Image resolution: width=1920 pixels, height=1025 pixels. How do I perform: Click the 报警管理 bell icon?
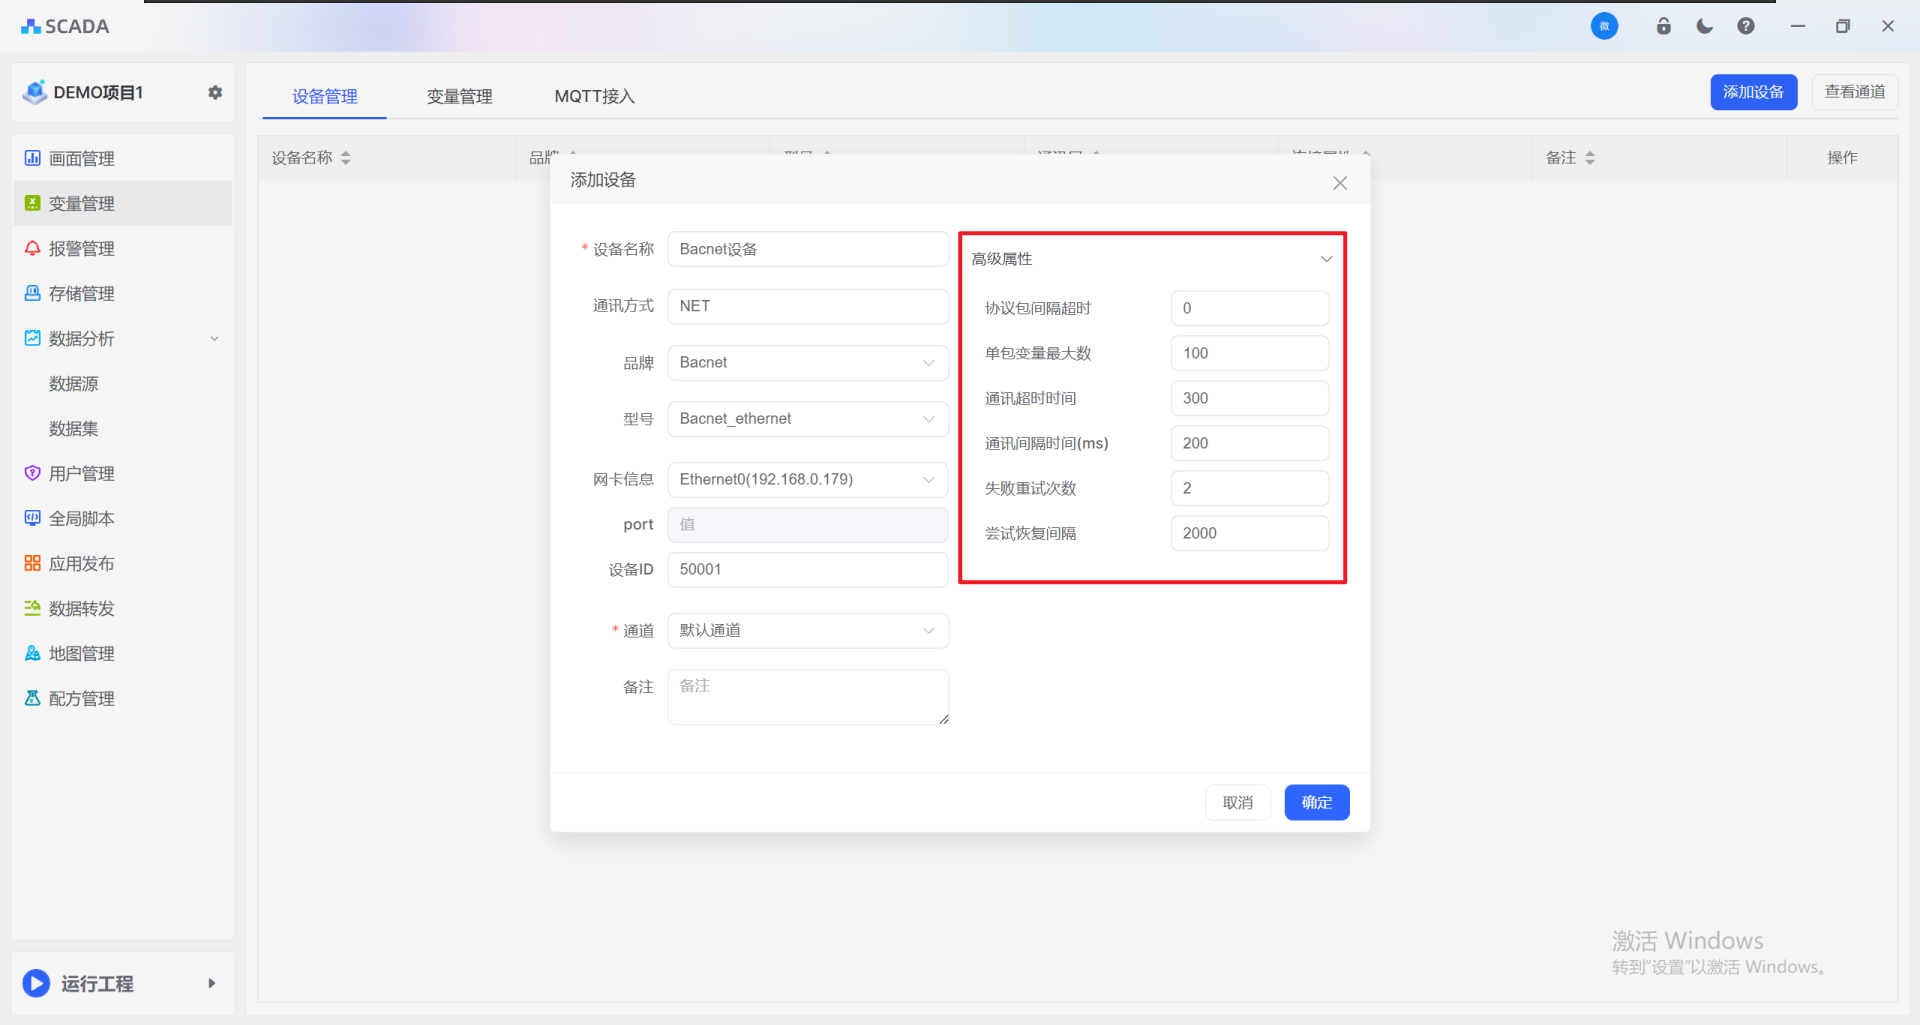(x=33, y=248)
